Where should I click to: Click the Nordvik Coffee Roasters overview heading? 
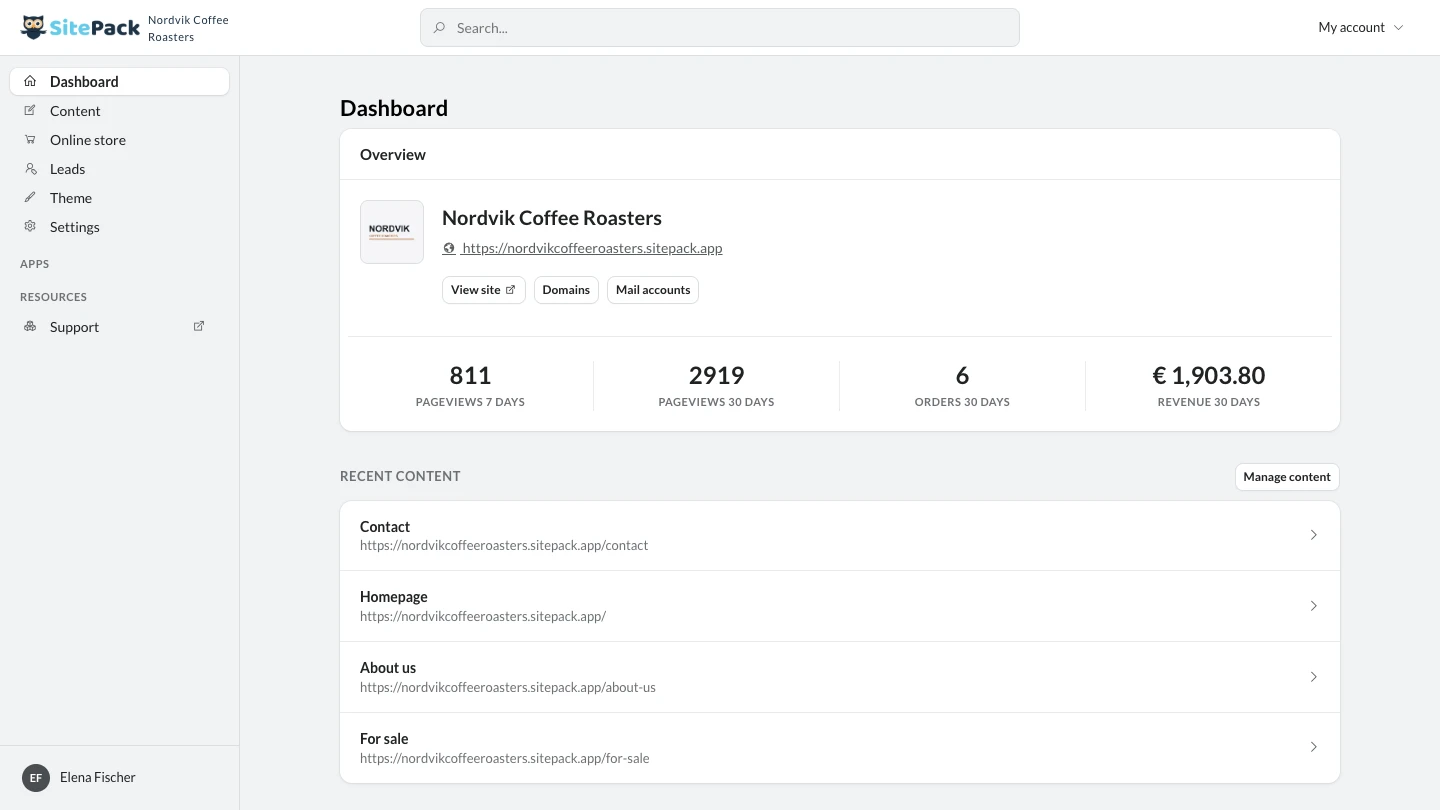coord(552,218)
